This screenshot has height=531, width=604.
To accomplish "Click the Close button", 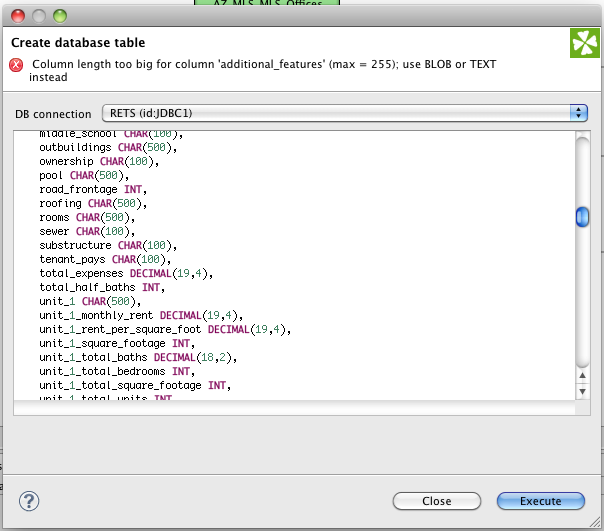I will click(x=437, y=501).
